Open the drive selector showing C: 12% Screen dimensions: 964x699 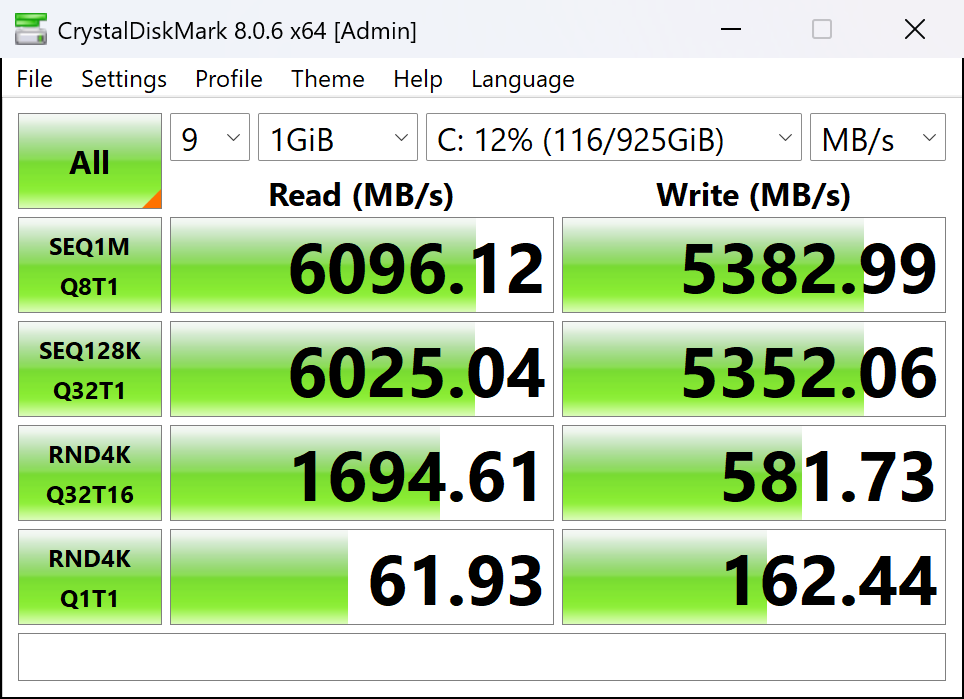(614, 137)
